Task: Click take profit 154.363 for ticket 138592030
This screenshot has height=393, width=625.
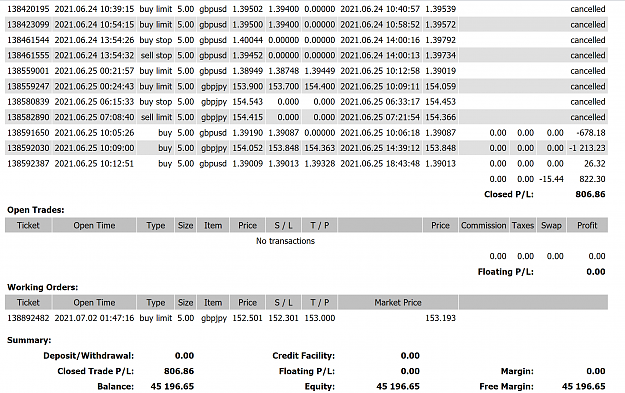Action: pos(320,148)
